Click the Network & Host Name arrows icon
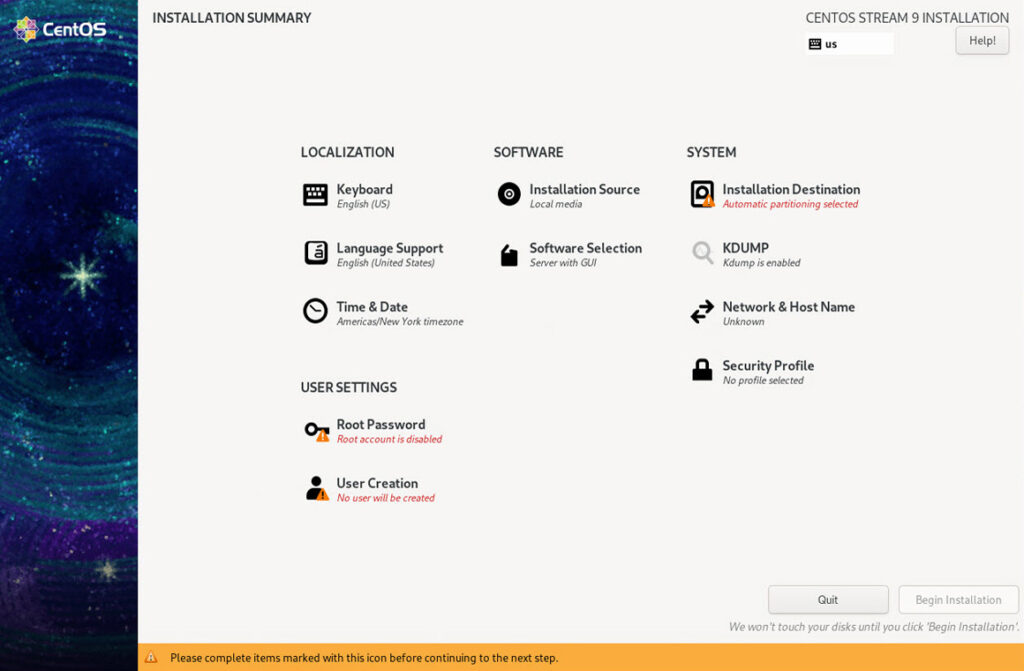 702,312
